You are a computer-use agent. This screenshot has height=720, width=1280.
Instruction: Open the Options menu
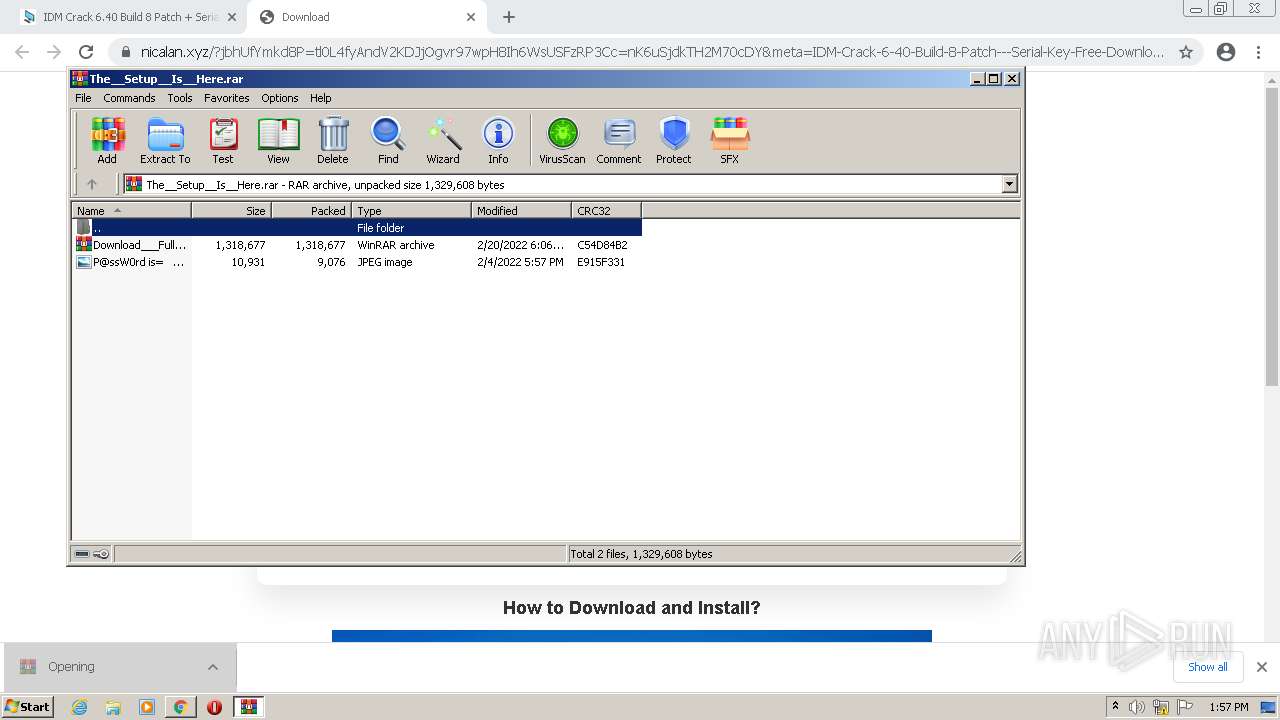(x=280, y=98)
